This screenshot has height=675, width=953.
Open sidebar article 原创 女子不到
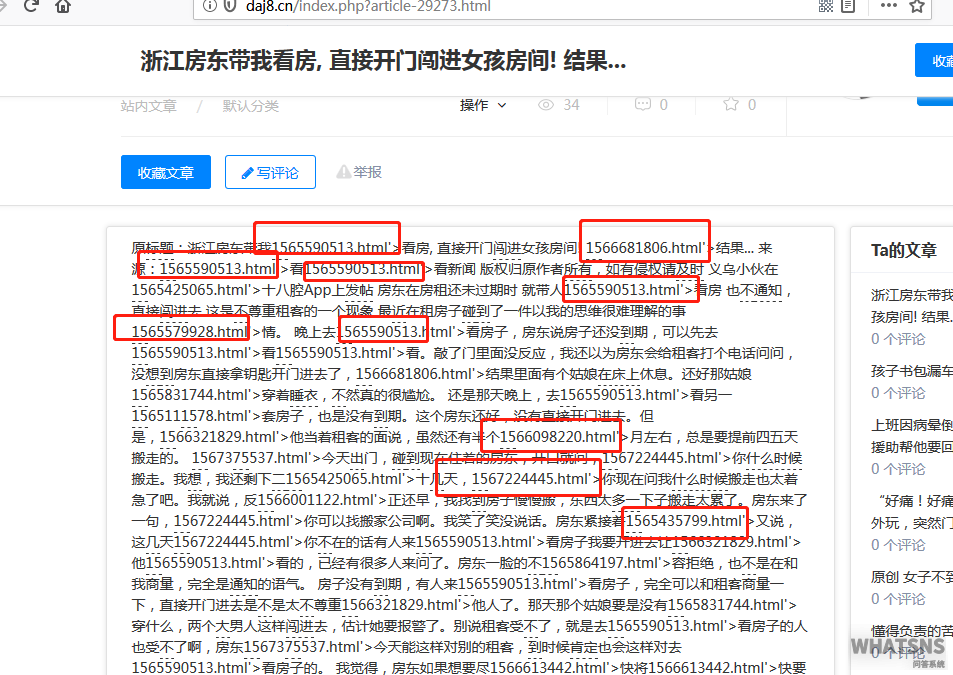coord(910,576)
